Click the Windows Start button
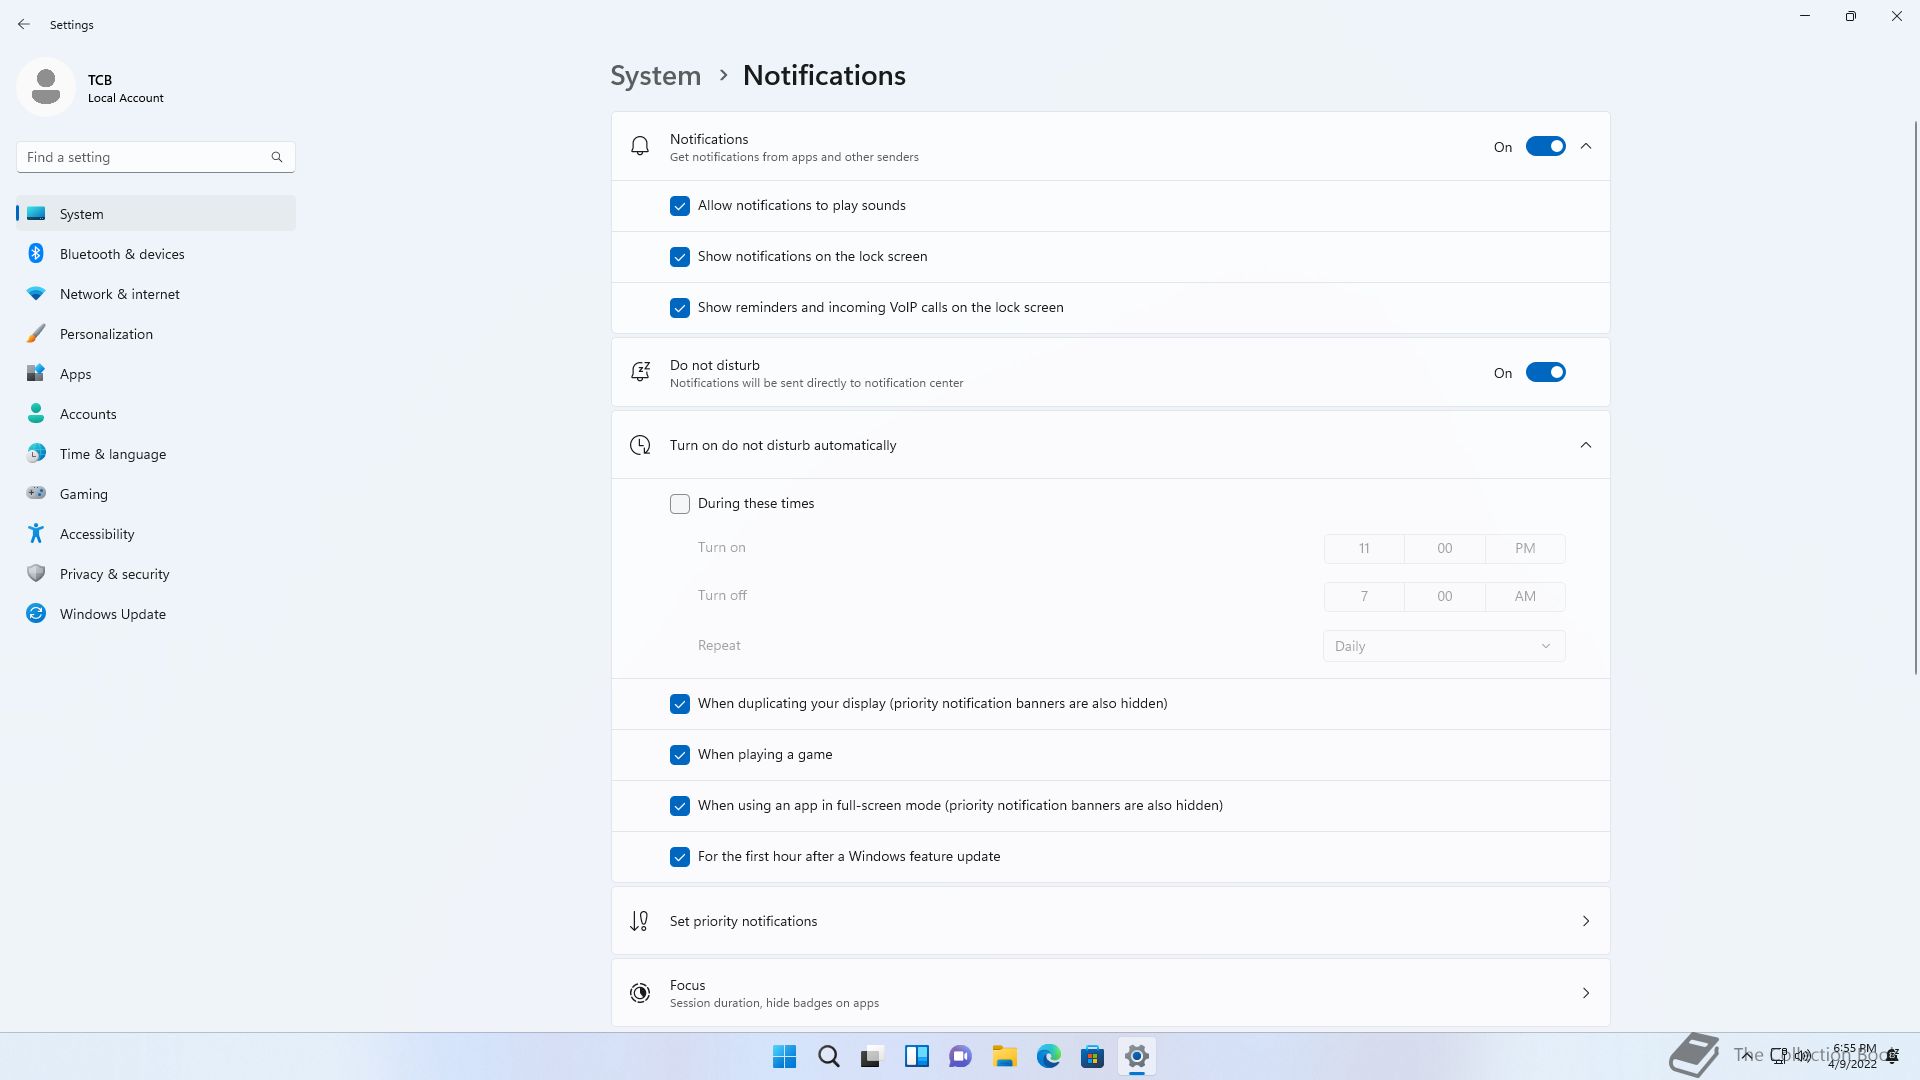The height and width of the screenshot is (1080, 1920). [x=785, y=1056]
